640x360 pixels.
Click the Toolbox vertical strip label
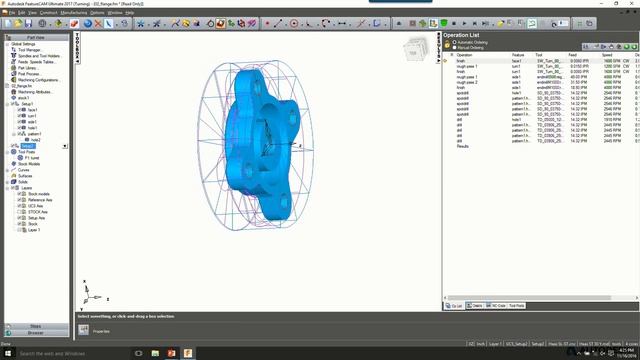point(78,48)
